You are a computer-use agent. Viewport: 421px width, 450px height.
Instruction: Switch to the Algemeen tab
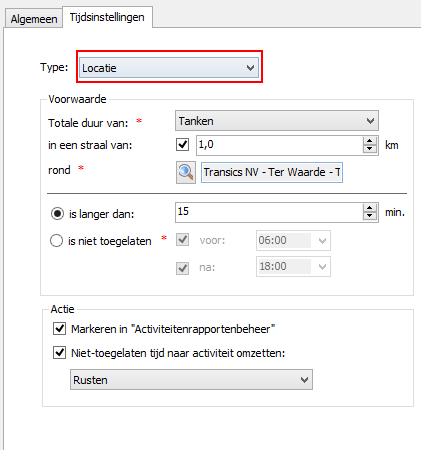34,19
